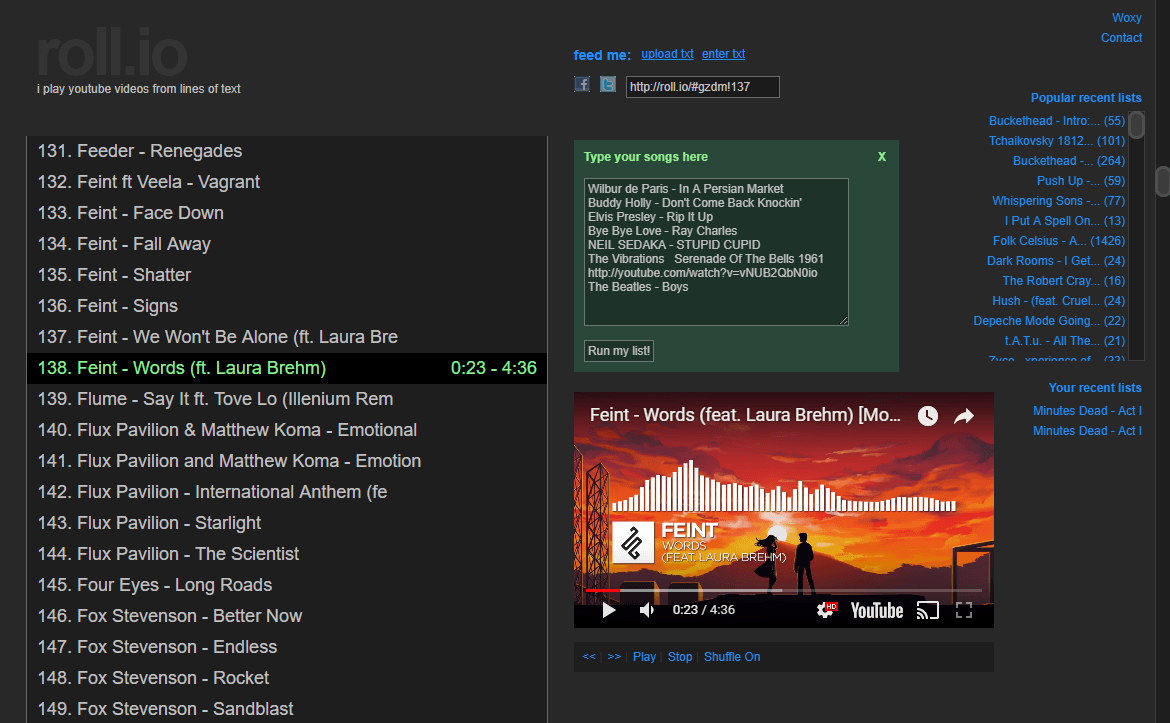This screenshot has height=723, width=1170.
Task: Play 142. Flux Pavilion - International Anthem
Action: tap(287, 492)
